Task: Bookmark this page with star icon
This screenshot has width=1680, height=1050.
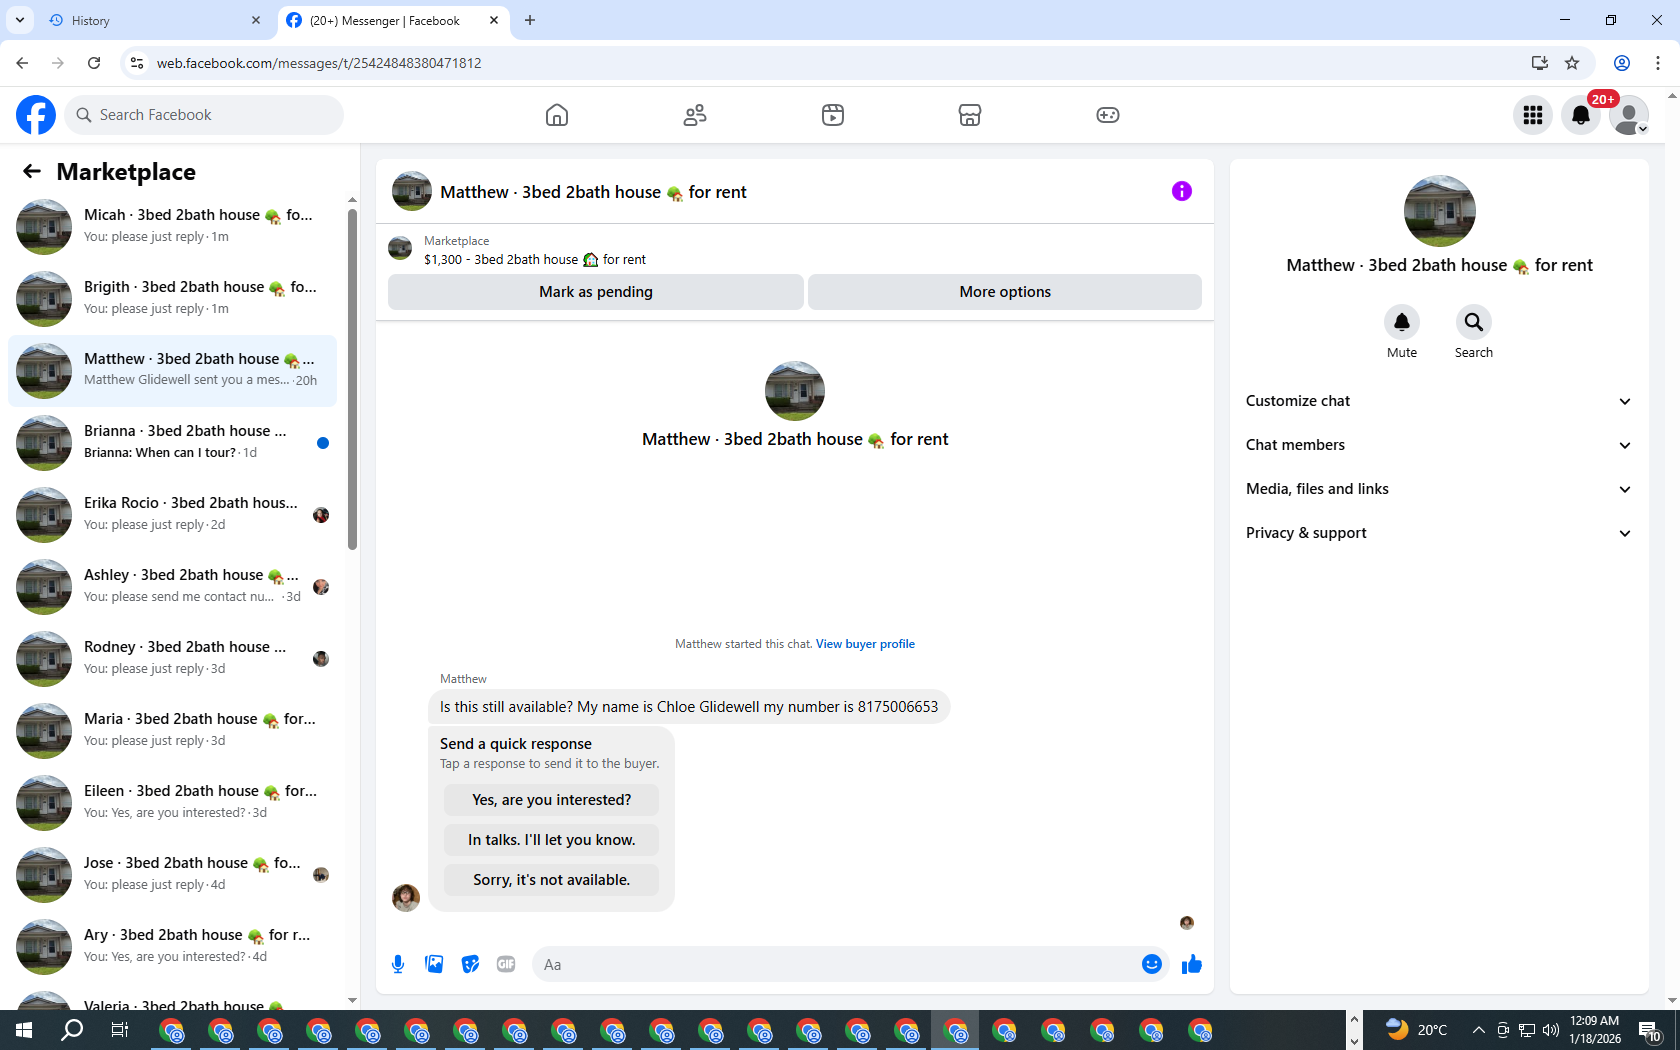Action: [x=1572, y=63]
